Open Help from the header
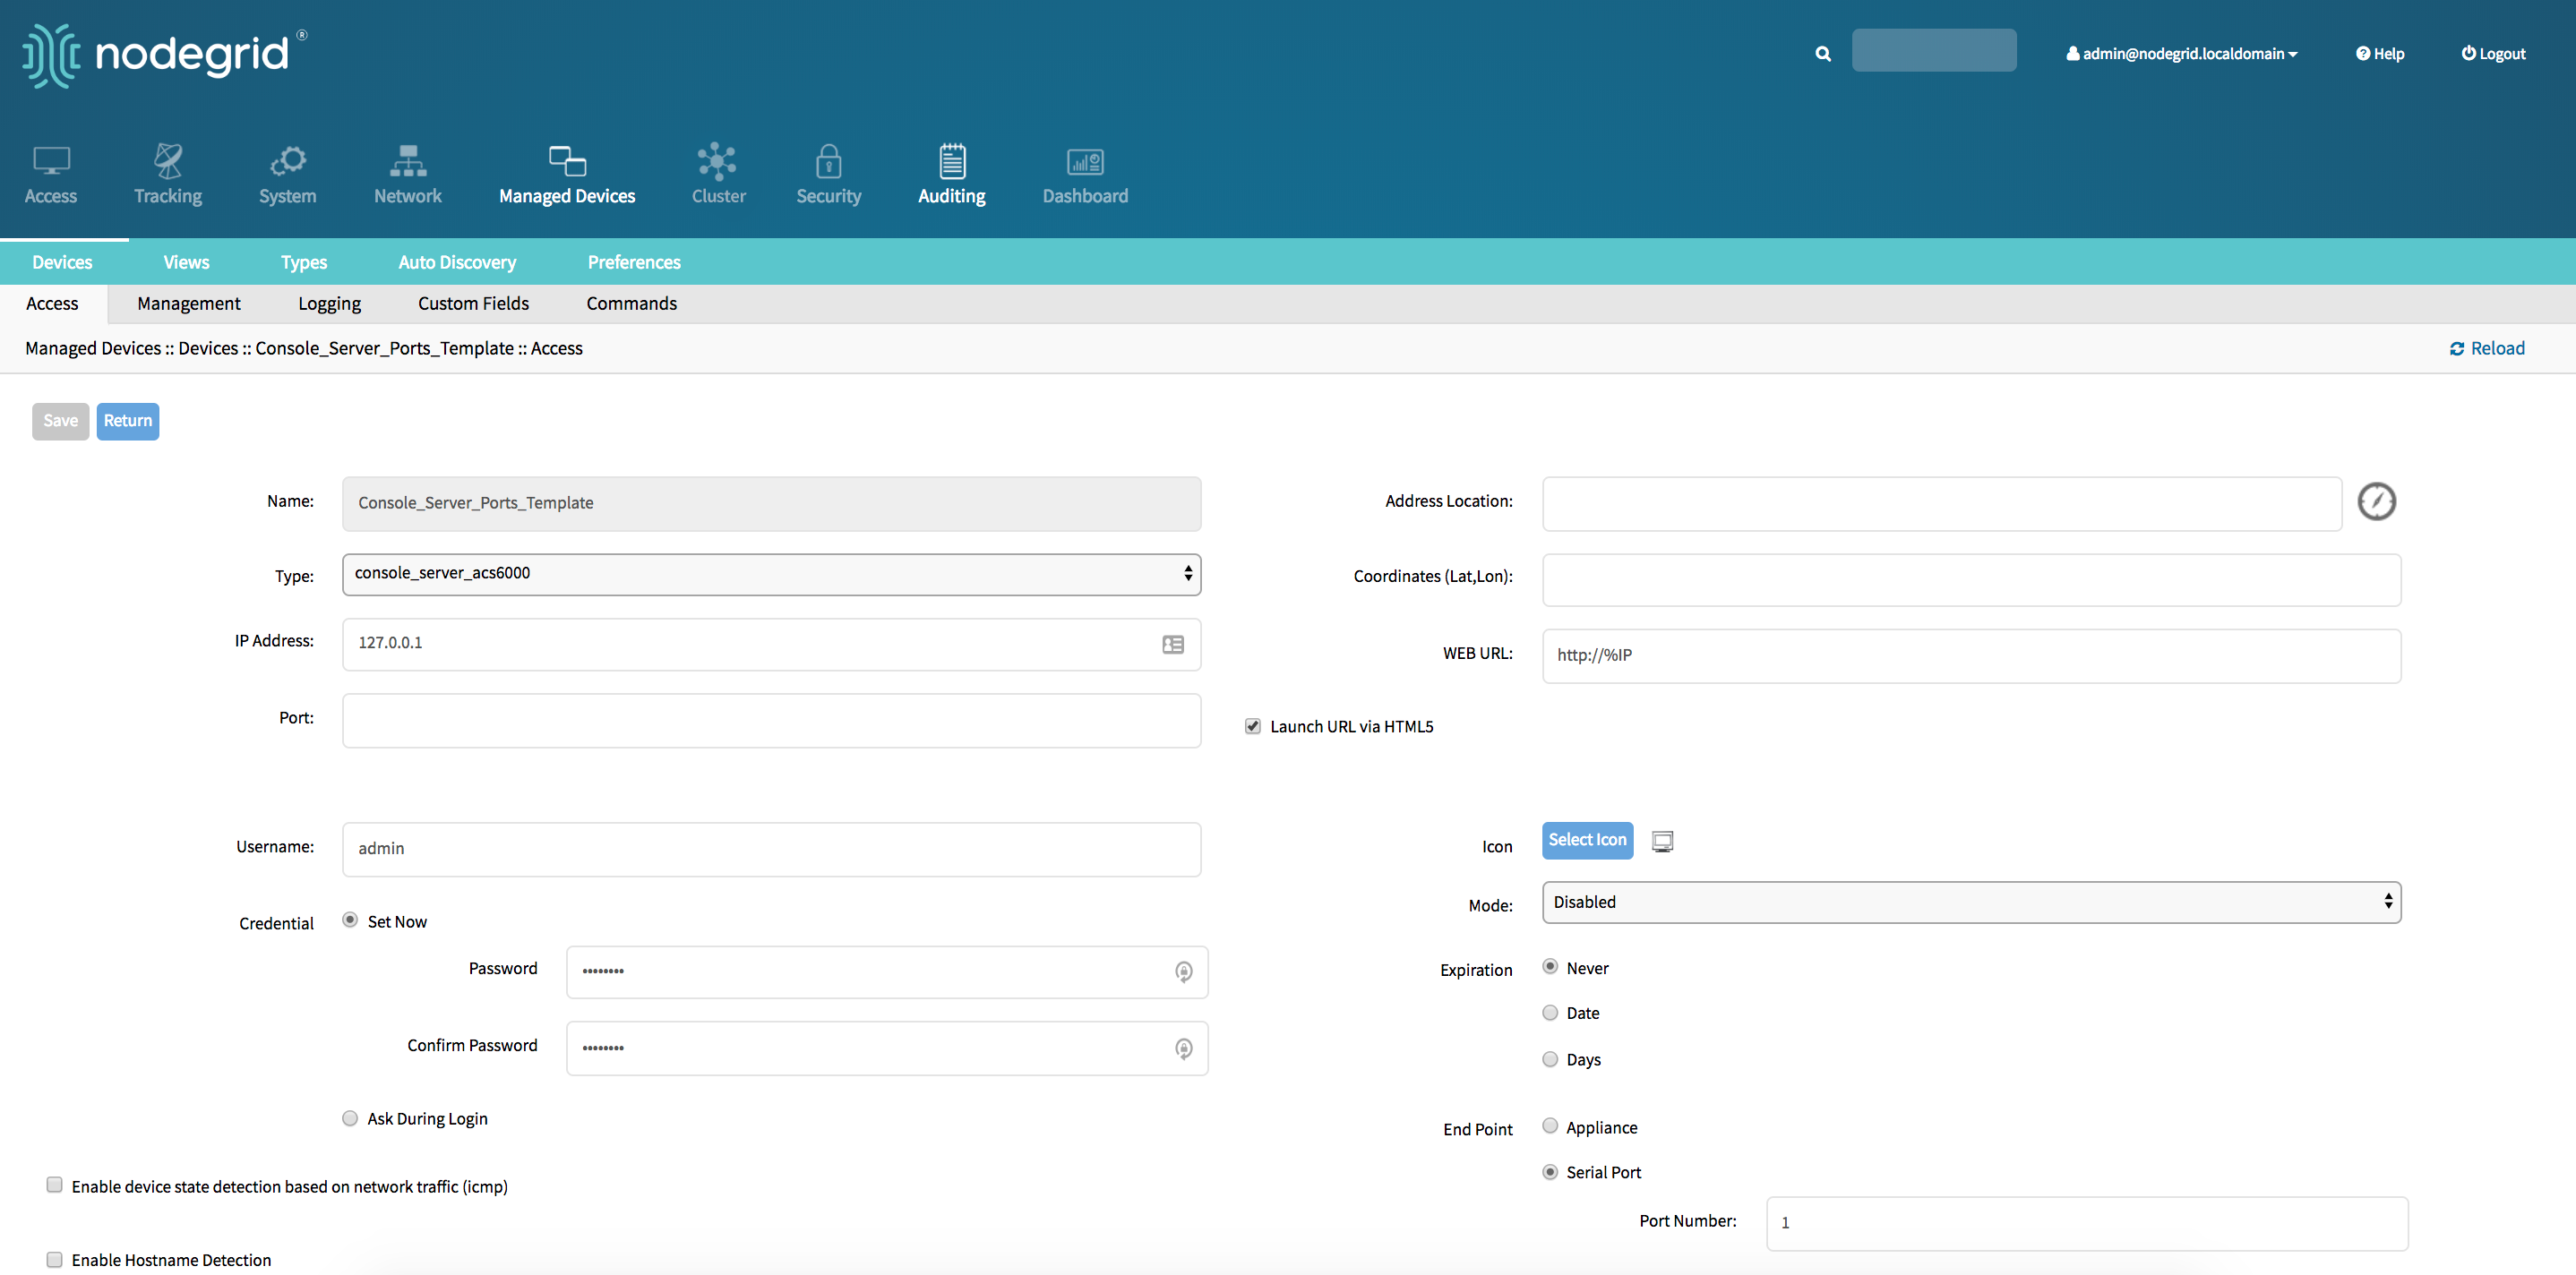 [2380, 54]
